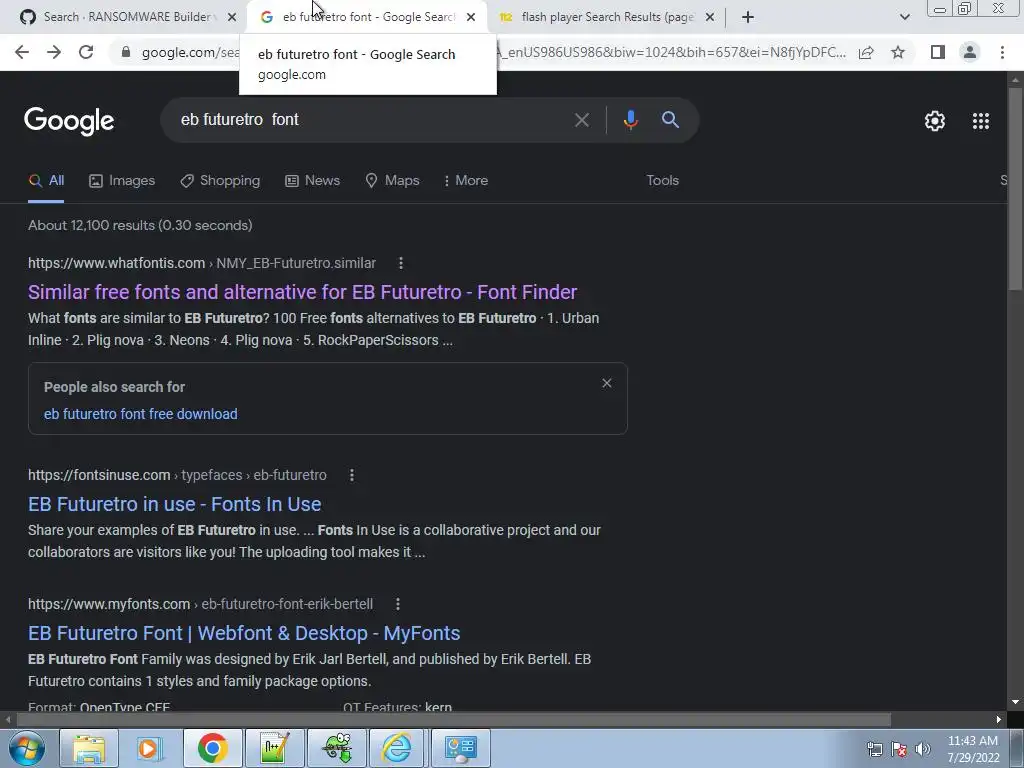
Task: Close the GitHub RANSOMWARE Builder tab
Action: [232, 18]
